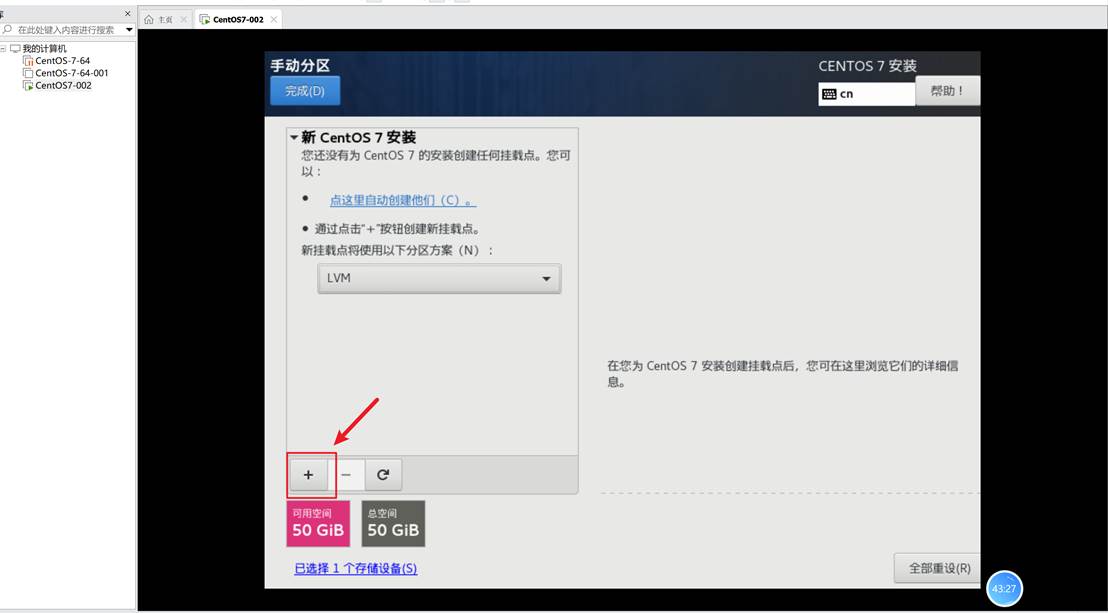Click the CentOS-7-64 VM icon
1108x613 pixels.
28,61
